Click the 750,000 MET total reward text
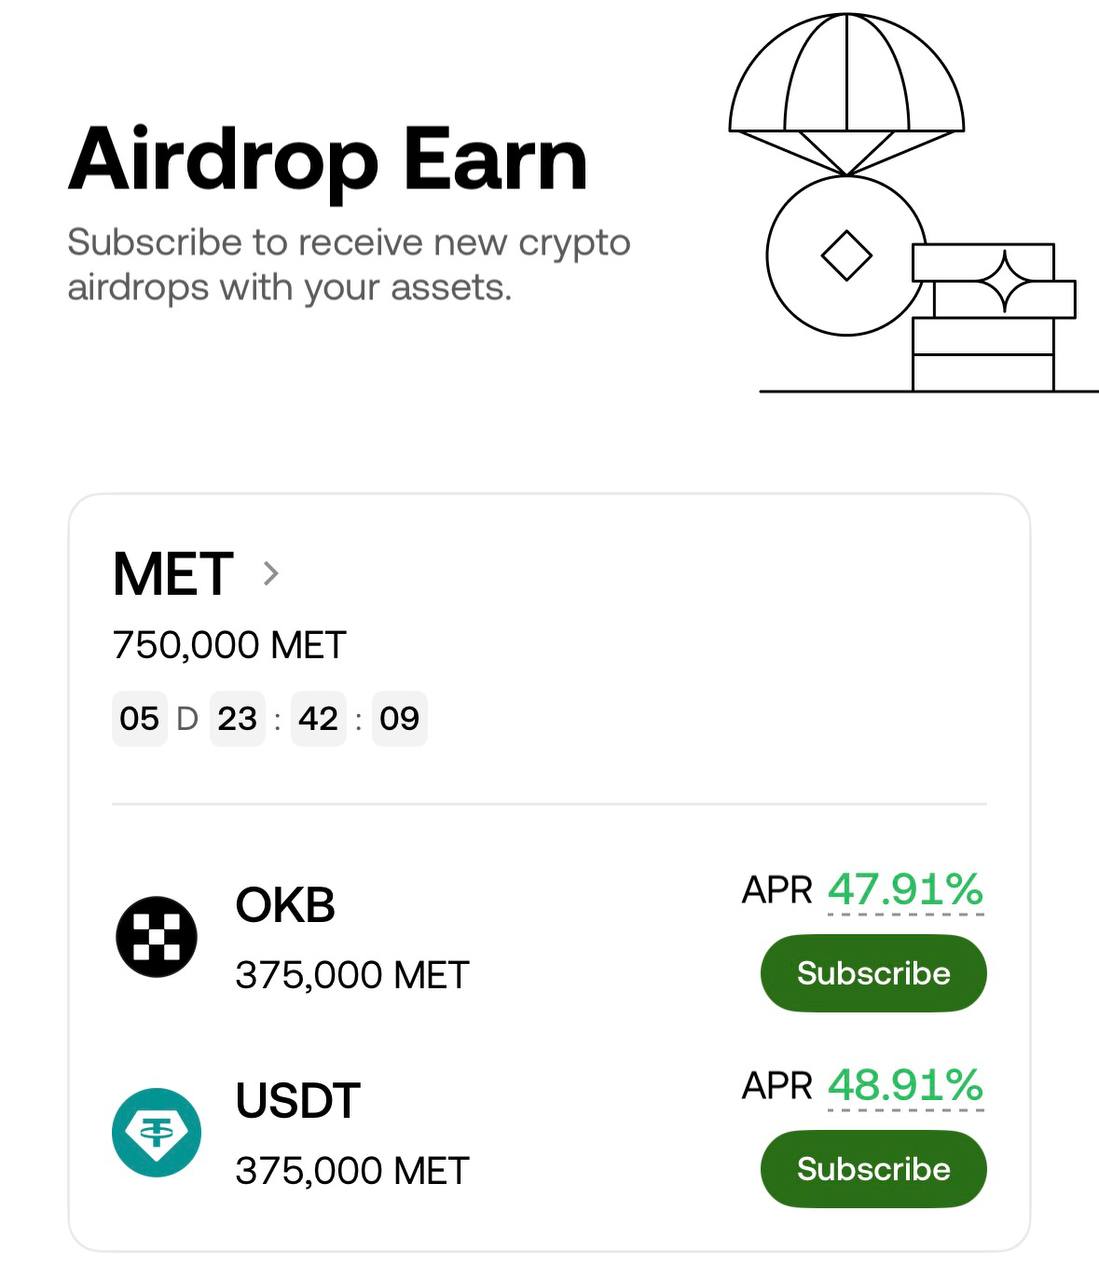Image resolution: width=1099 pixels, height=1280 pixels. 229,645
